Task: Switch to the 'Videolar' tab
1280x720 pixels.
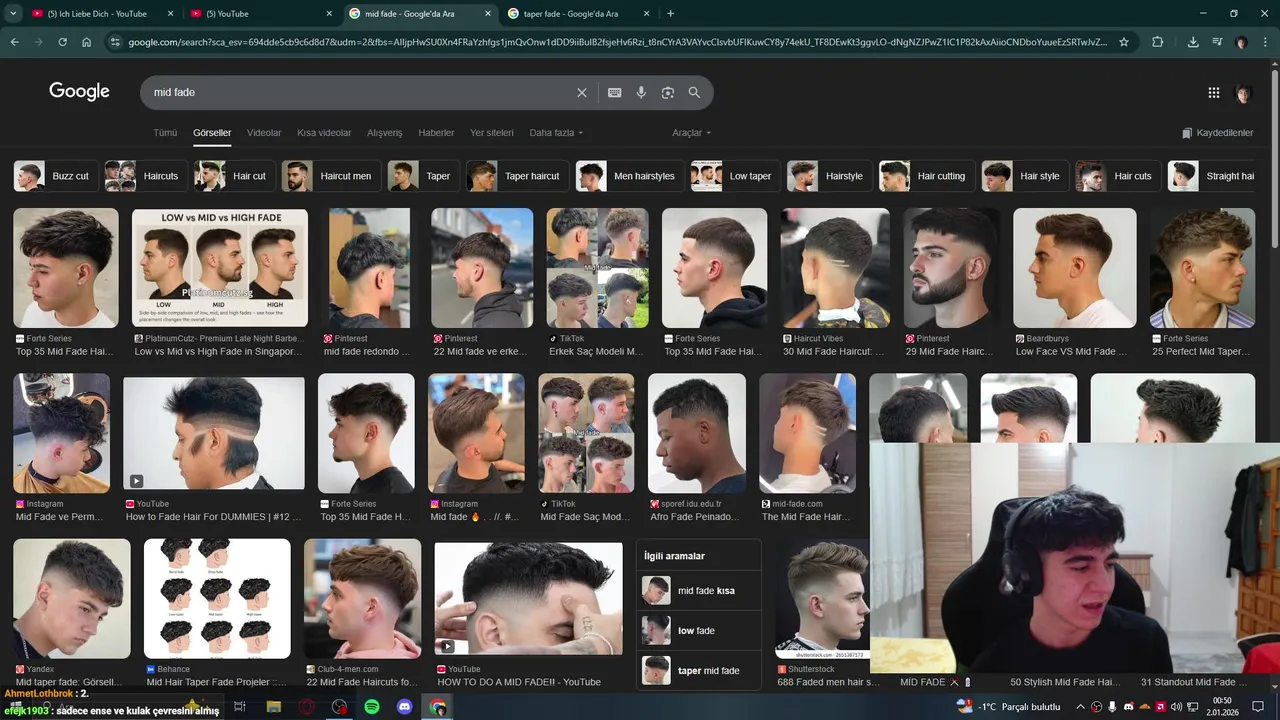Action: [264, 133]
